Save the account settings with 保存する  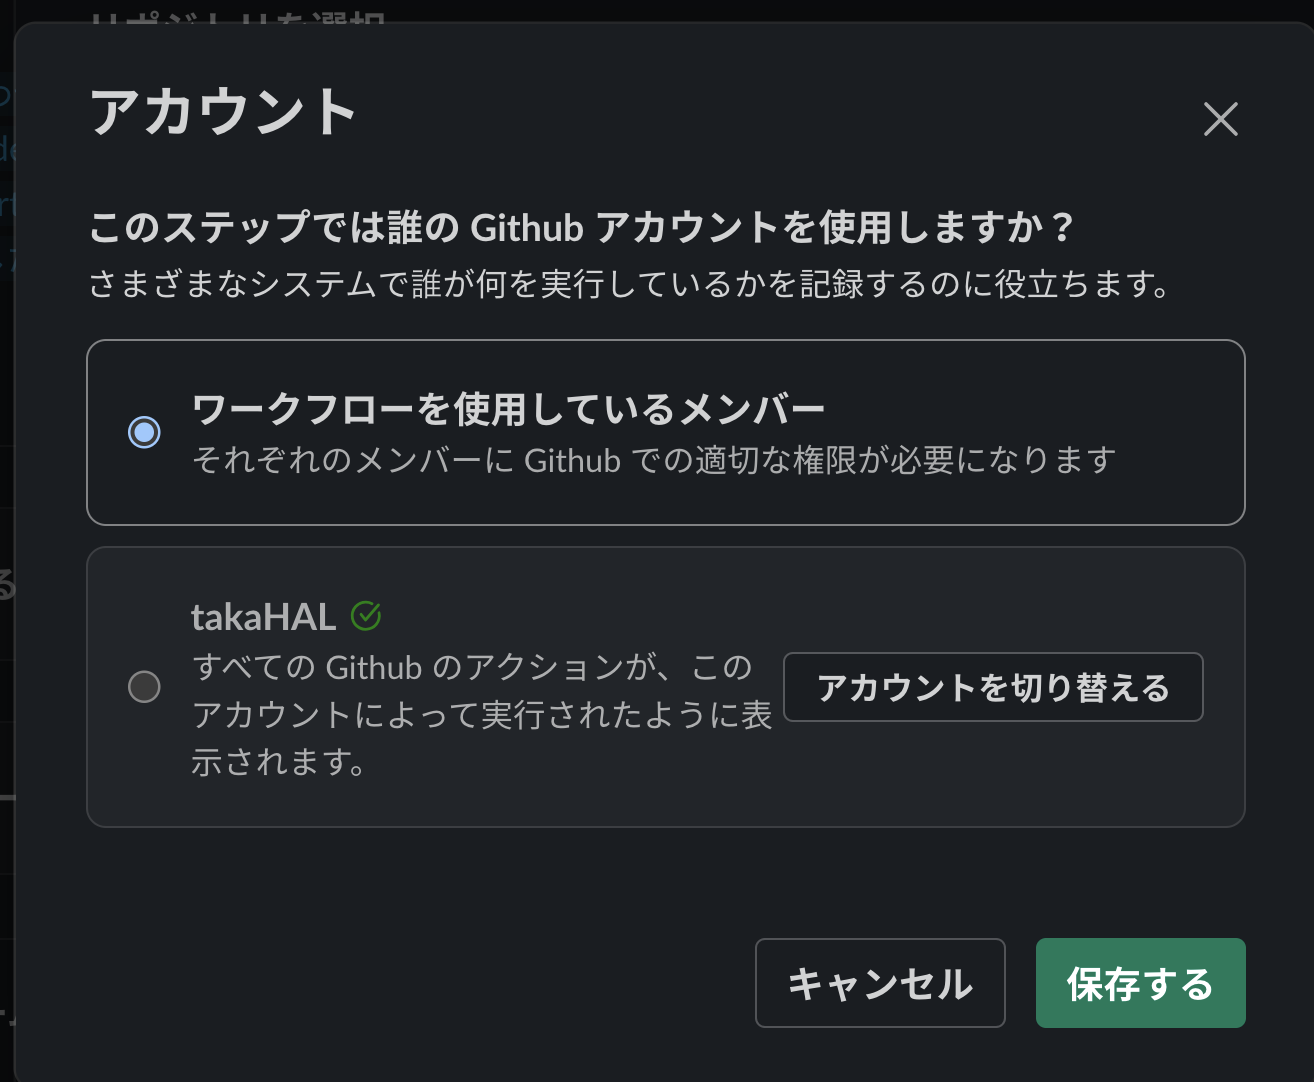point(1140,983)
